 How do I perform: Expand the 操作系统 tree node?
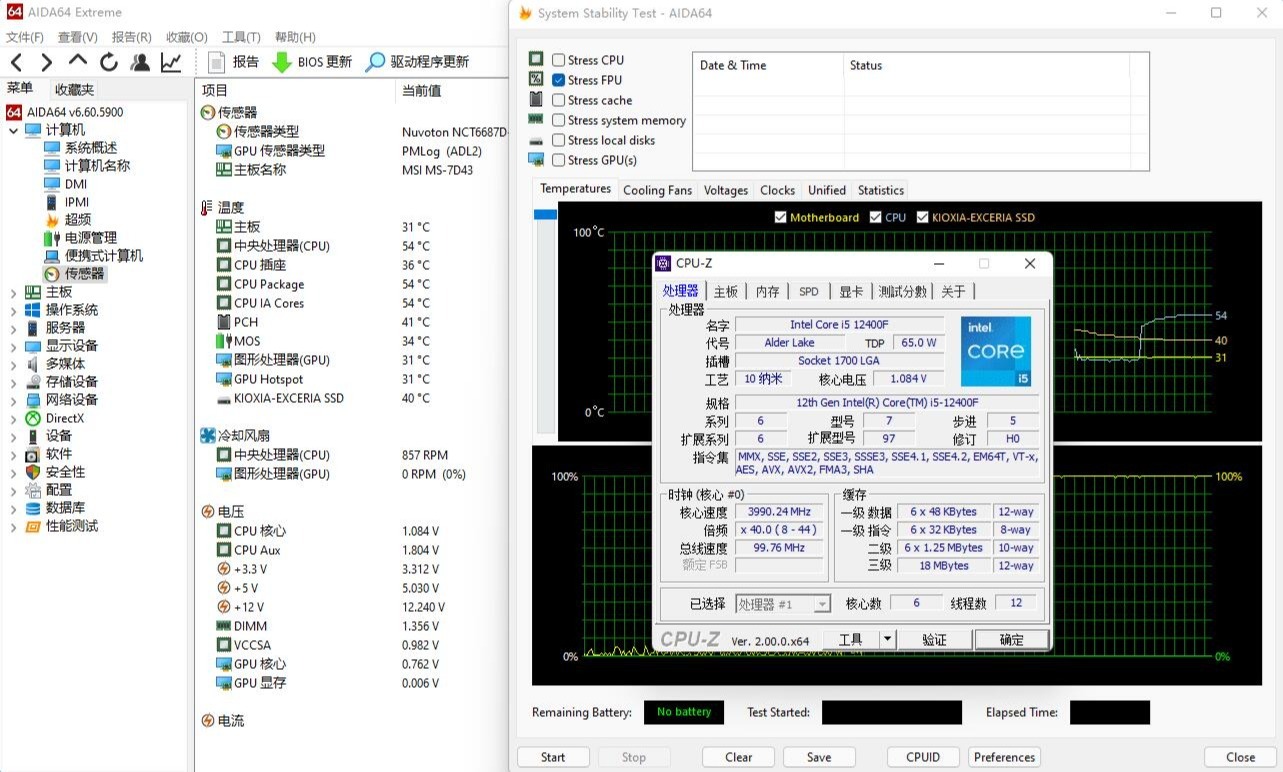(13, 310)
